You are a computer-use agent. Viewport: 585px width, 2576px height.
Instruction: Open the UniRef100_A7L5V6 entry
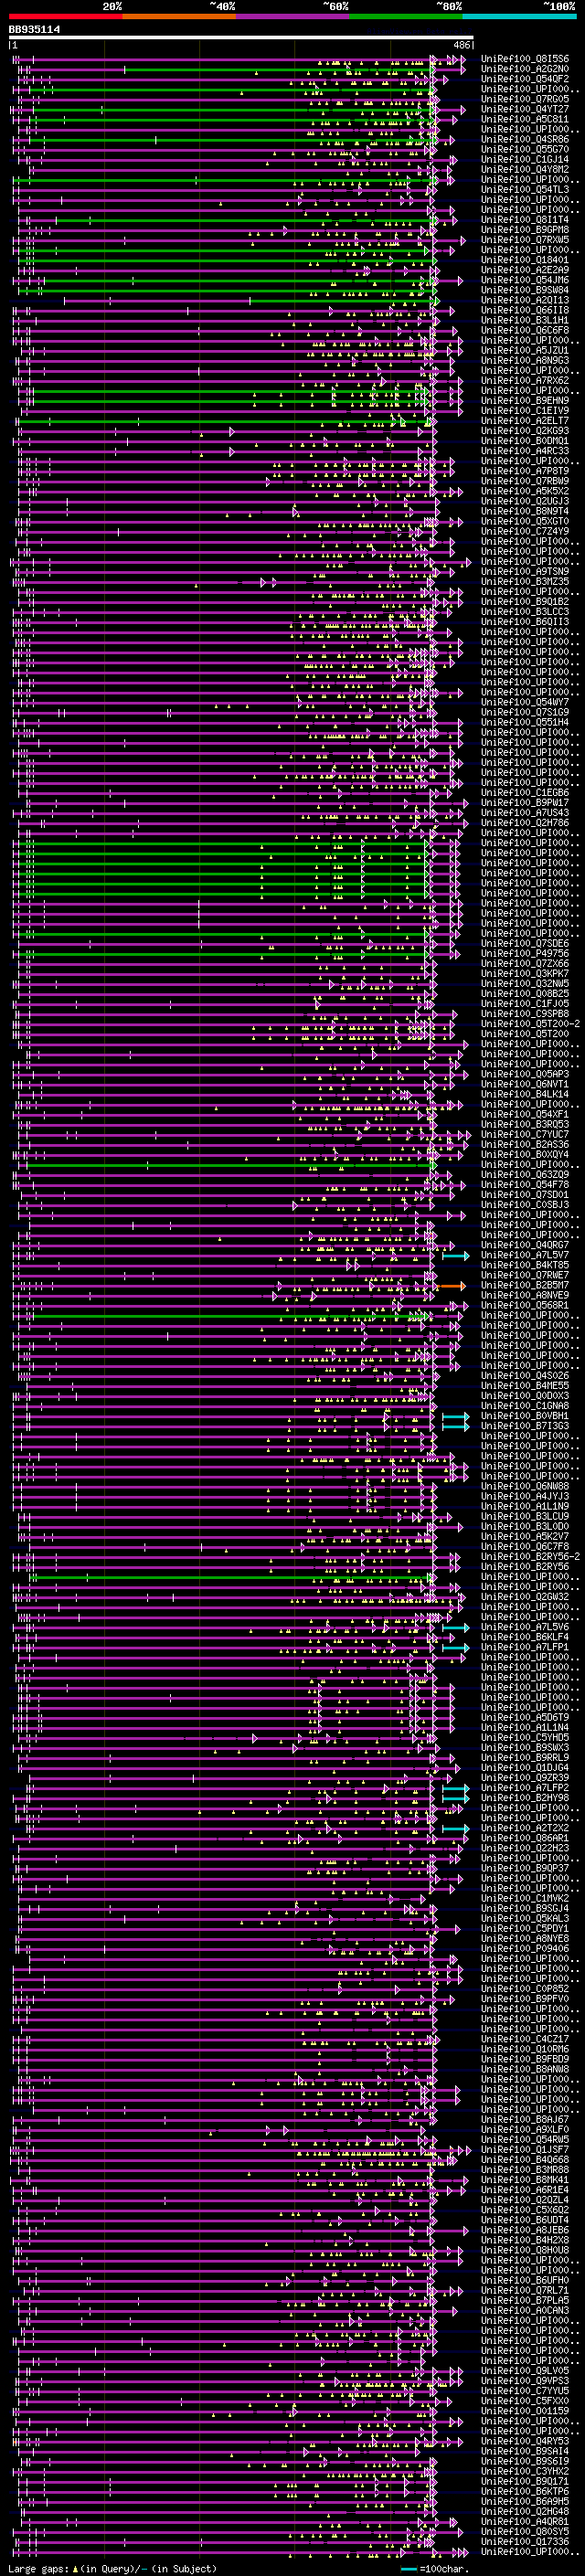coord(524,1627)
